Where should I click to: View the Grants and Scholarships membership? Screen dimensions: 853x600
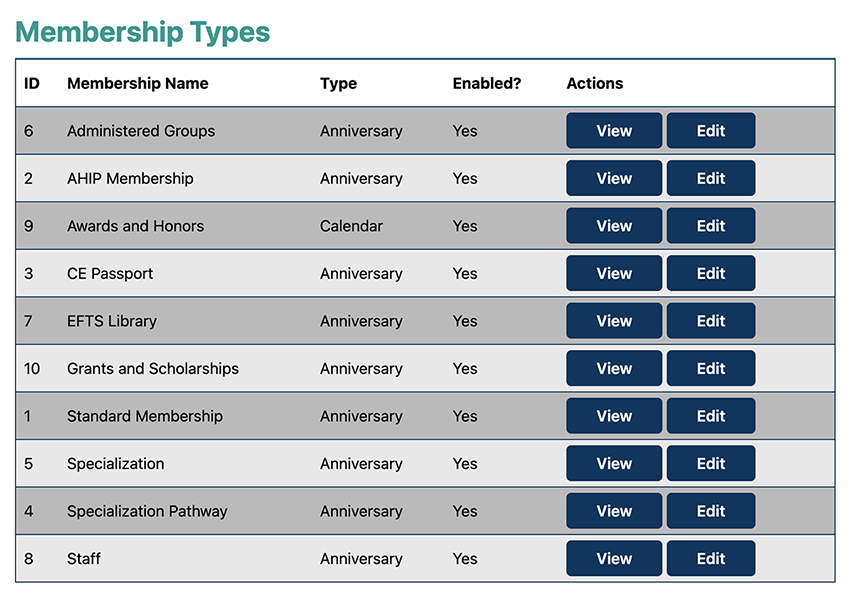click(x=613, y=369)
